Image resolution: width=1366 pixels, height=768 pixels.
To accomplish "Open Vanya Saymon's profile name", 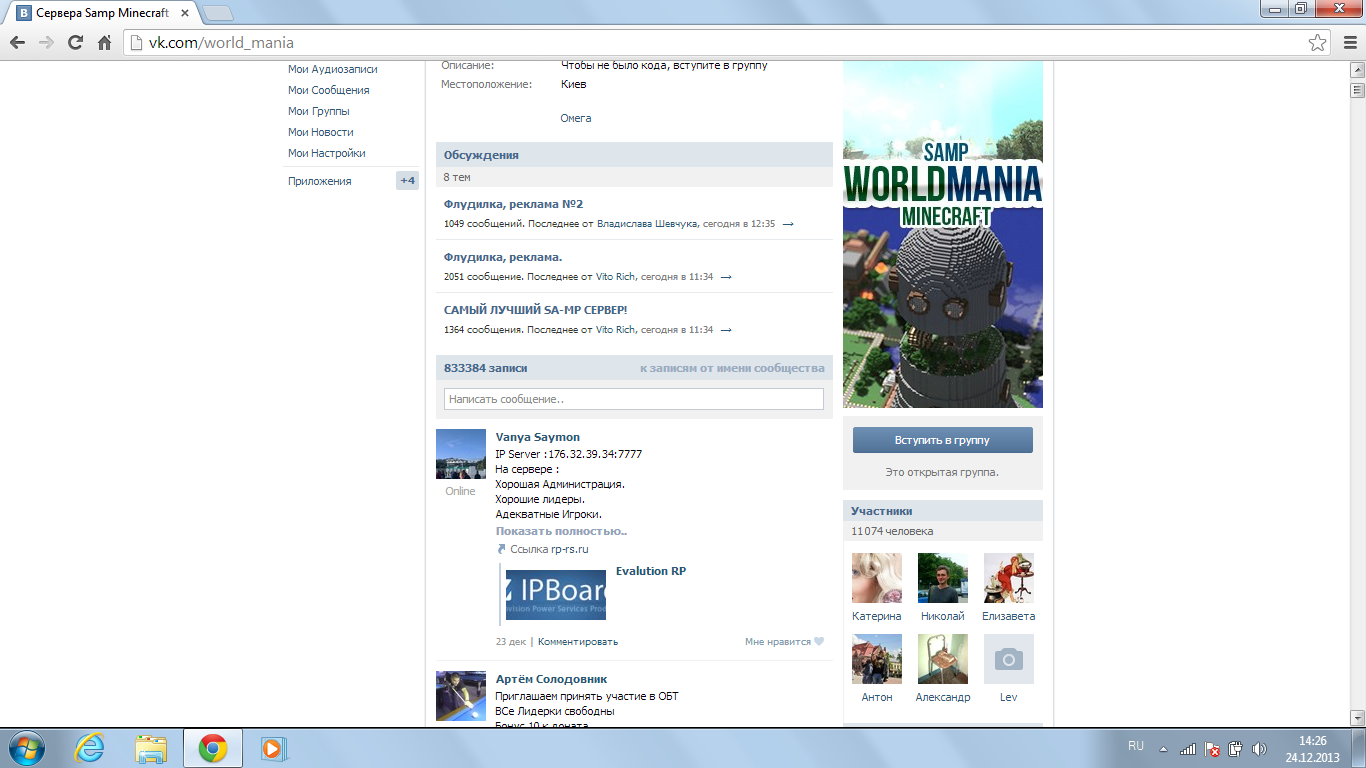I will [x=538, y=437].
